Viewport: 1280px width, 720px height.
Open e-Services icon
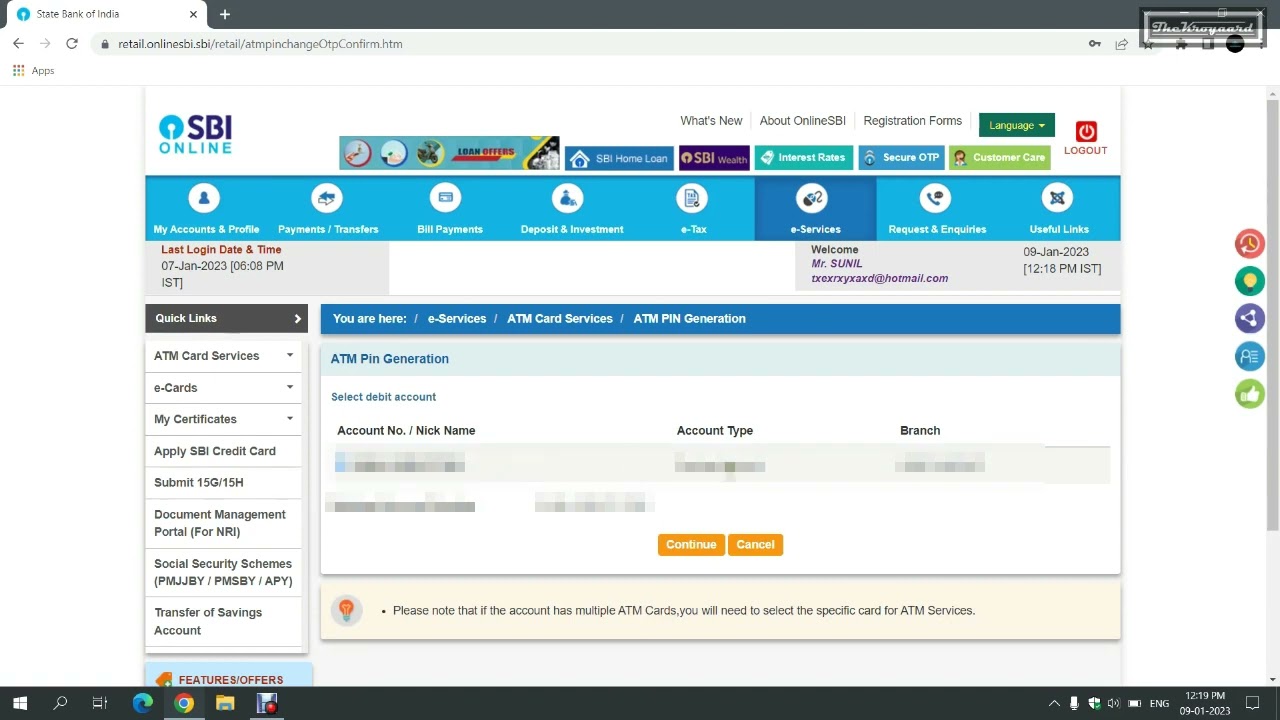pyautogui.click(x=813, y=198)
